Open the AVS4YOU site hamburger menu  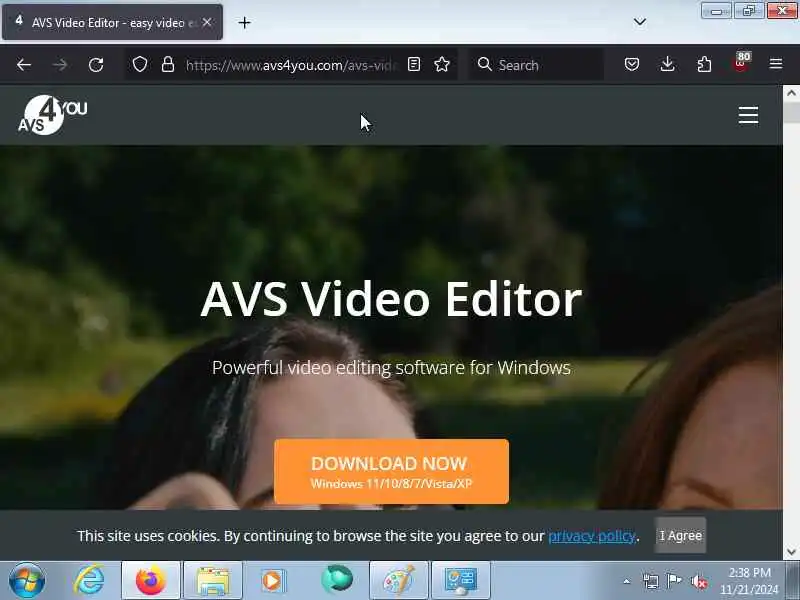[x=748, y=115]
